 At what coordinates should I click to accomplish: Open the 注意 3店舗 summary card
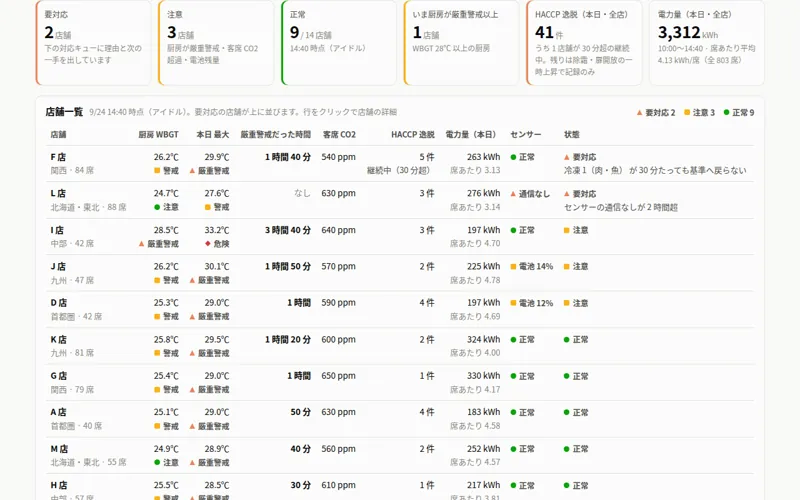tap(216, 42)
